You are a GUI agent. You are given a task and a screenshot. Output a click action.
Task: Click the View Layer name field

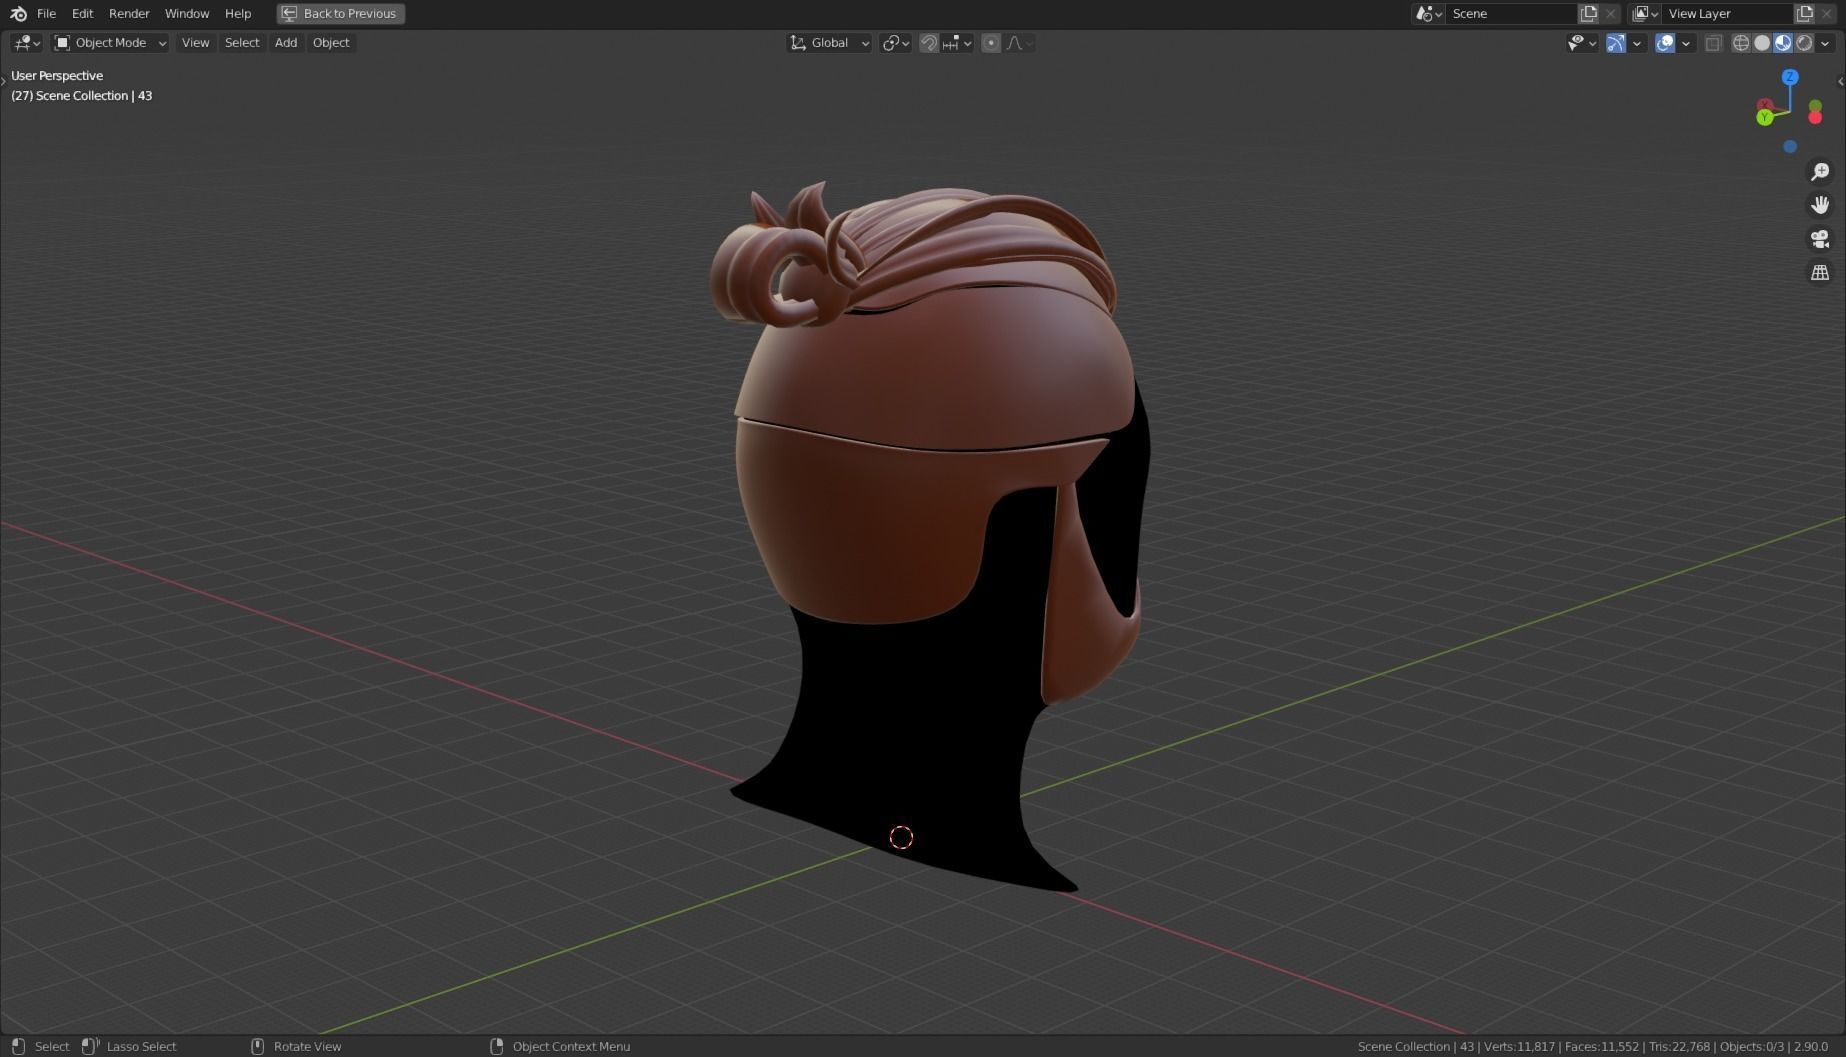coord(1727,14)
